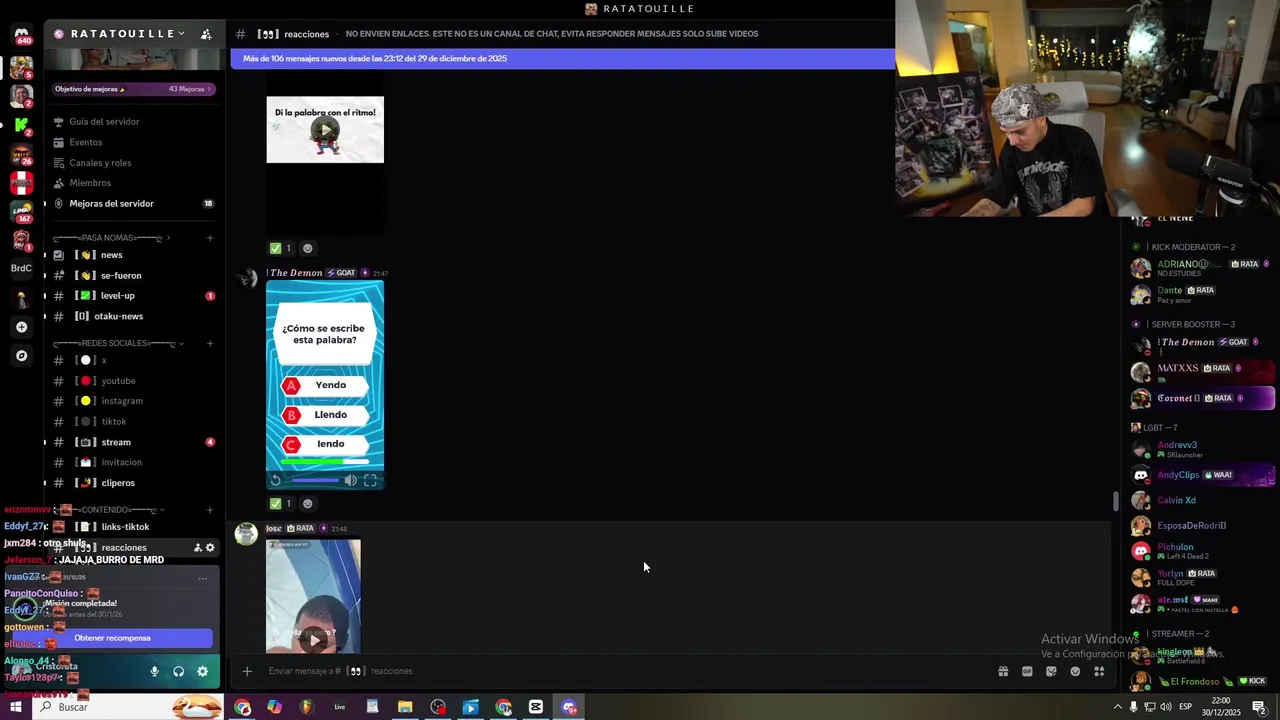Image resolution: width=1280 pixels, height=720 pixels.
Task: Open the gift Nitro icon
Action: point(1003,671)
